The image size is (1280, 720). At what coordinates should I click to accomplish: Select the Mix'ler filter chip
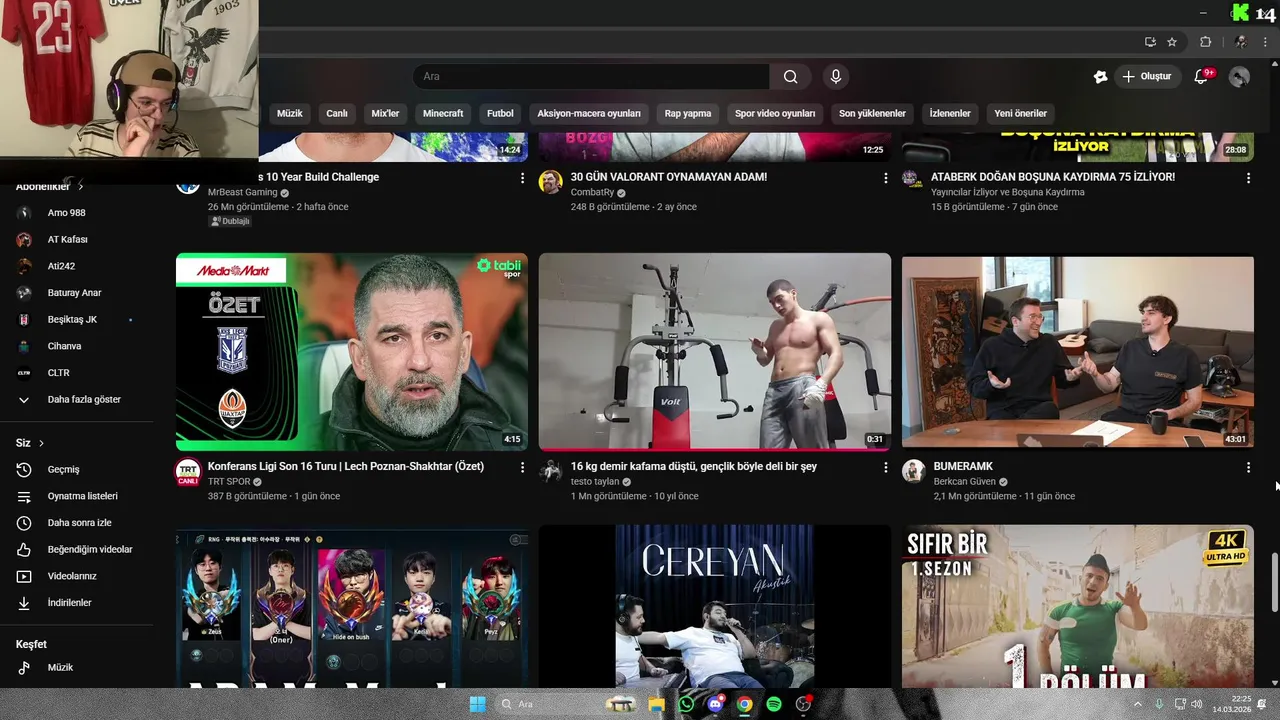coord(385,113)
